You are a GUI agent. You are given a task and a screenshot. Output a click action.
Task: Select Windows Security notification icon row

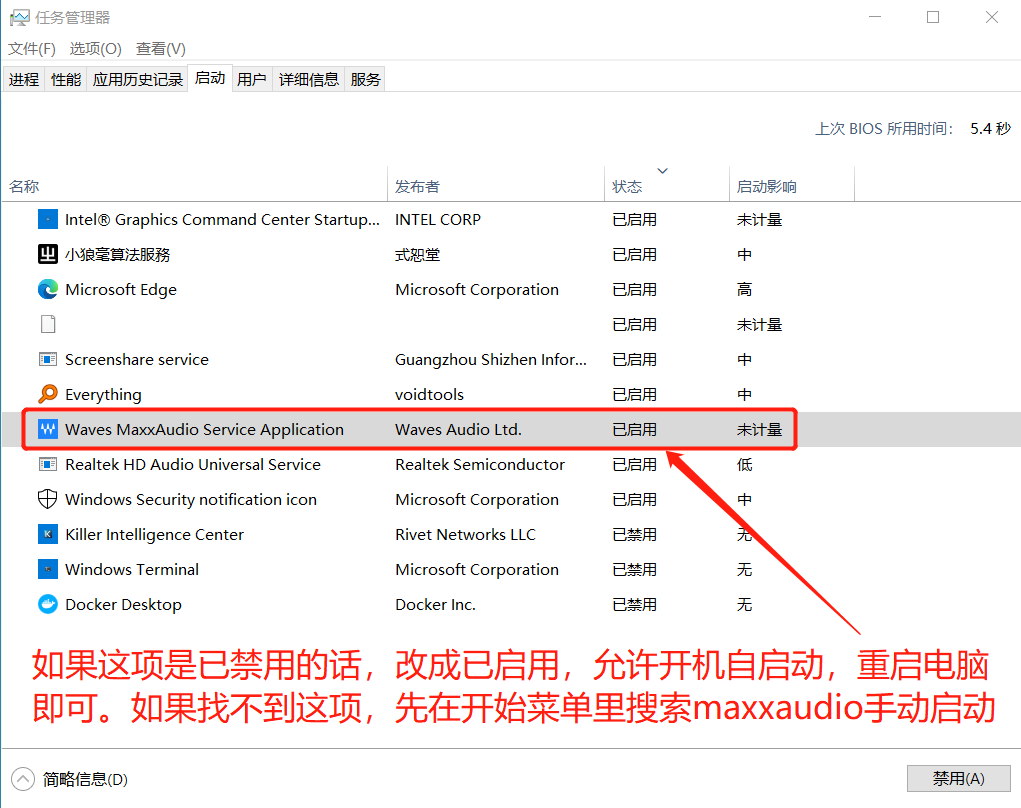pos(510,499)
